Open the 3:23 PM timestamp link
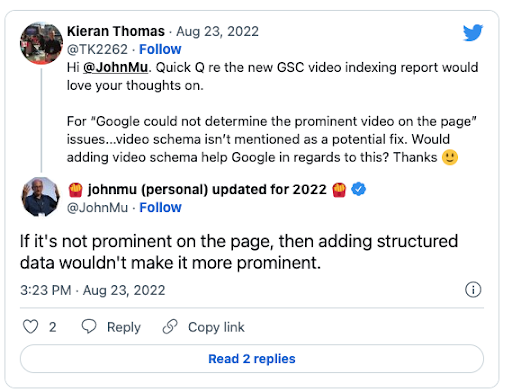The width and height of the screenshot is (512, 392). tap(92, 290)
